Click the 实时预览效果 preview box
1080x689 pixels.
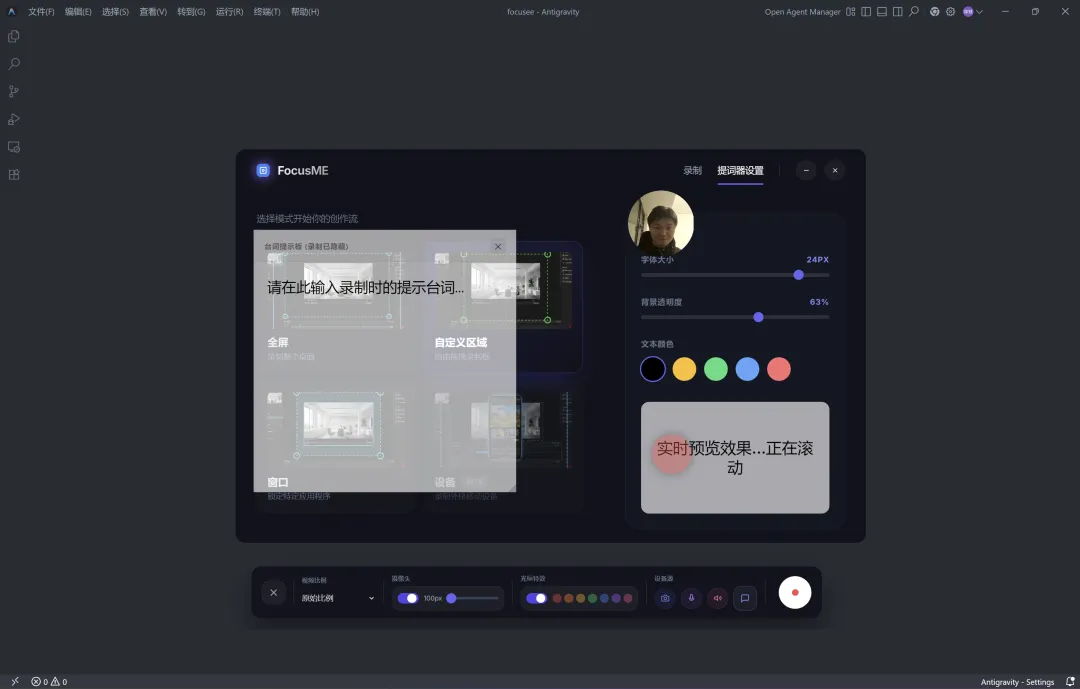click(735, 457)
